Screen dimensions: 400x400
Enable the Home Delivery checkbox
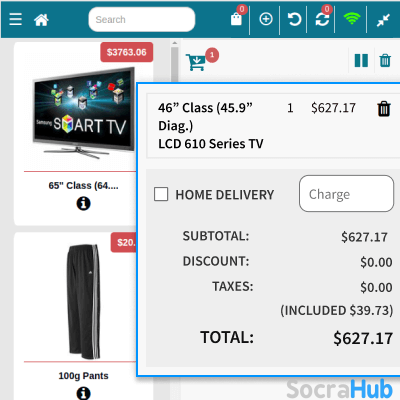point(161,194)
